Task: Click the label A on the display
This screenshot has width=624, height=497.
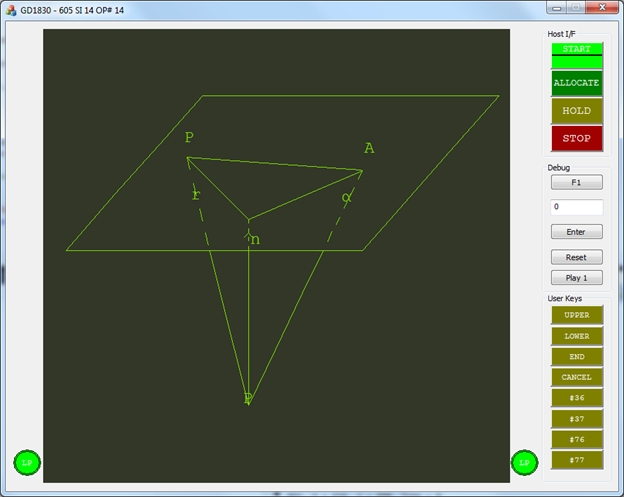Action: tap(369, 148)
